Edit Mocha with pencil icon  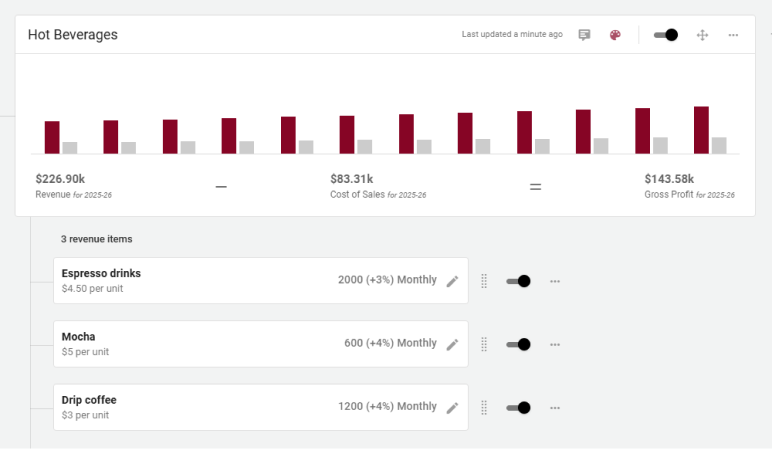tap(452, 345)
